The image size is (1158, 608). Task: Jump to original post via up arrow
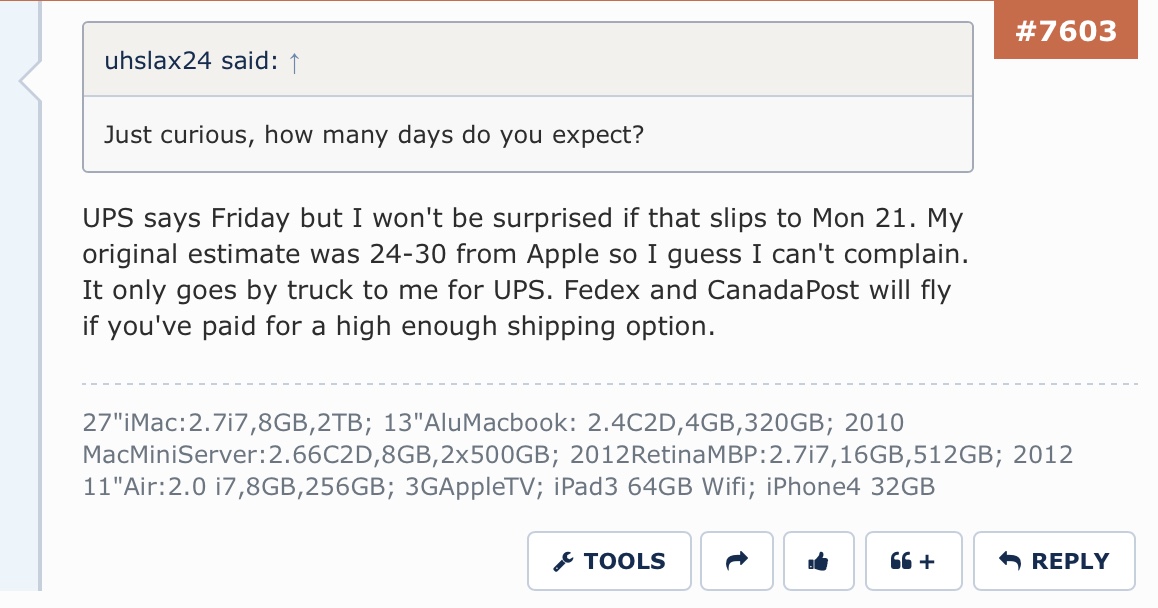(x=295, y=62)
